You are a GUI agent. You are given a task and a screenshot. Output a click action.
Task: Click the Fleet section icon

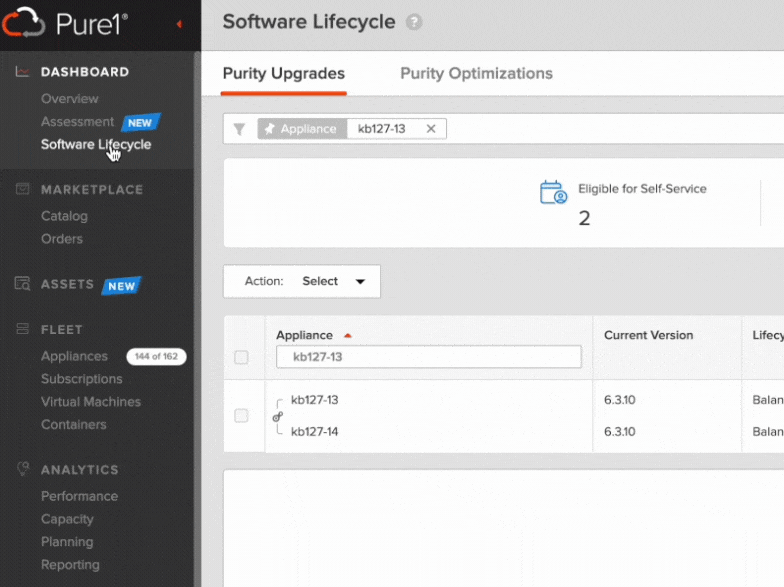click(x=22, y=329)
